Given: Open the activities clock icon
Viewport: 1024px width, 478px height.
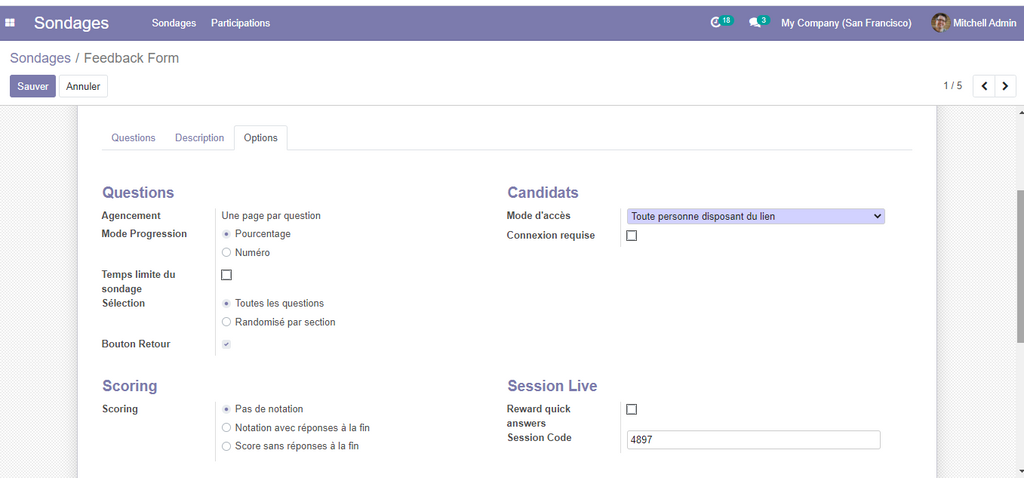Looking at the screenshot, I should [x=715, y=22].
